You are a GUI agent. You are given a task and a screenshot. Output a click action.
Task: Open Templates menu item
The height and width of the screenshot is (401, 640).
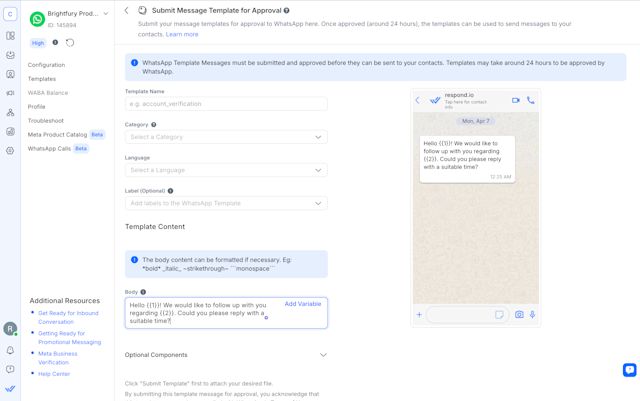click(x=42, y=79)
